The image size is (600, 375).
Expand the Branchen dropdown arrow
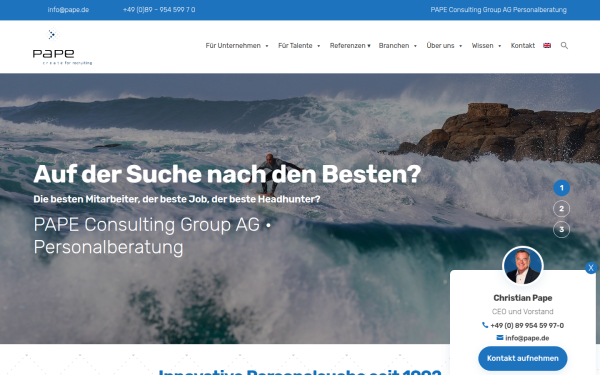click(x=415, y=46)
